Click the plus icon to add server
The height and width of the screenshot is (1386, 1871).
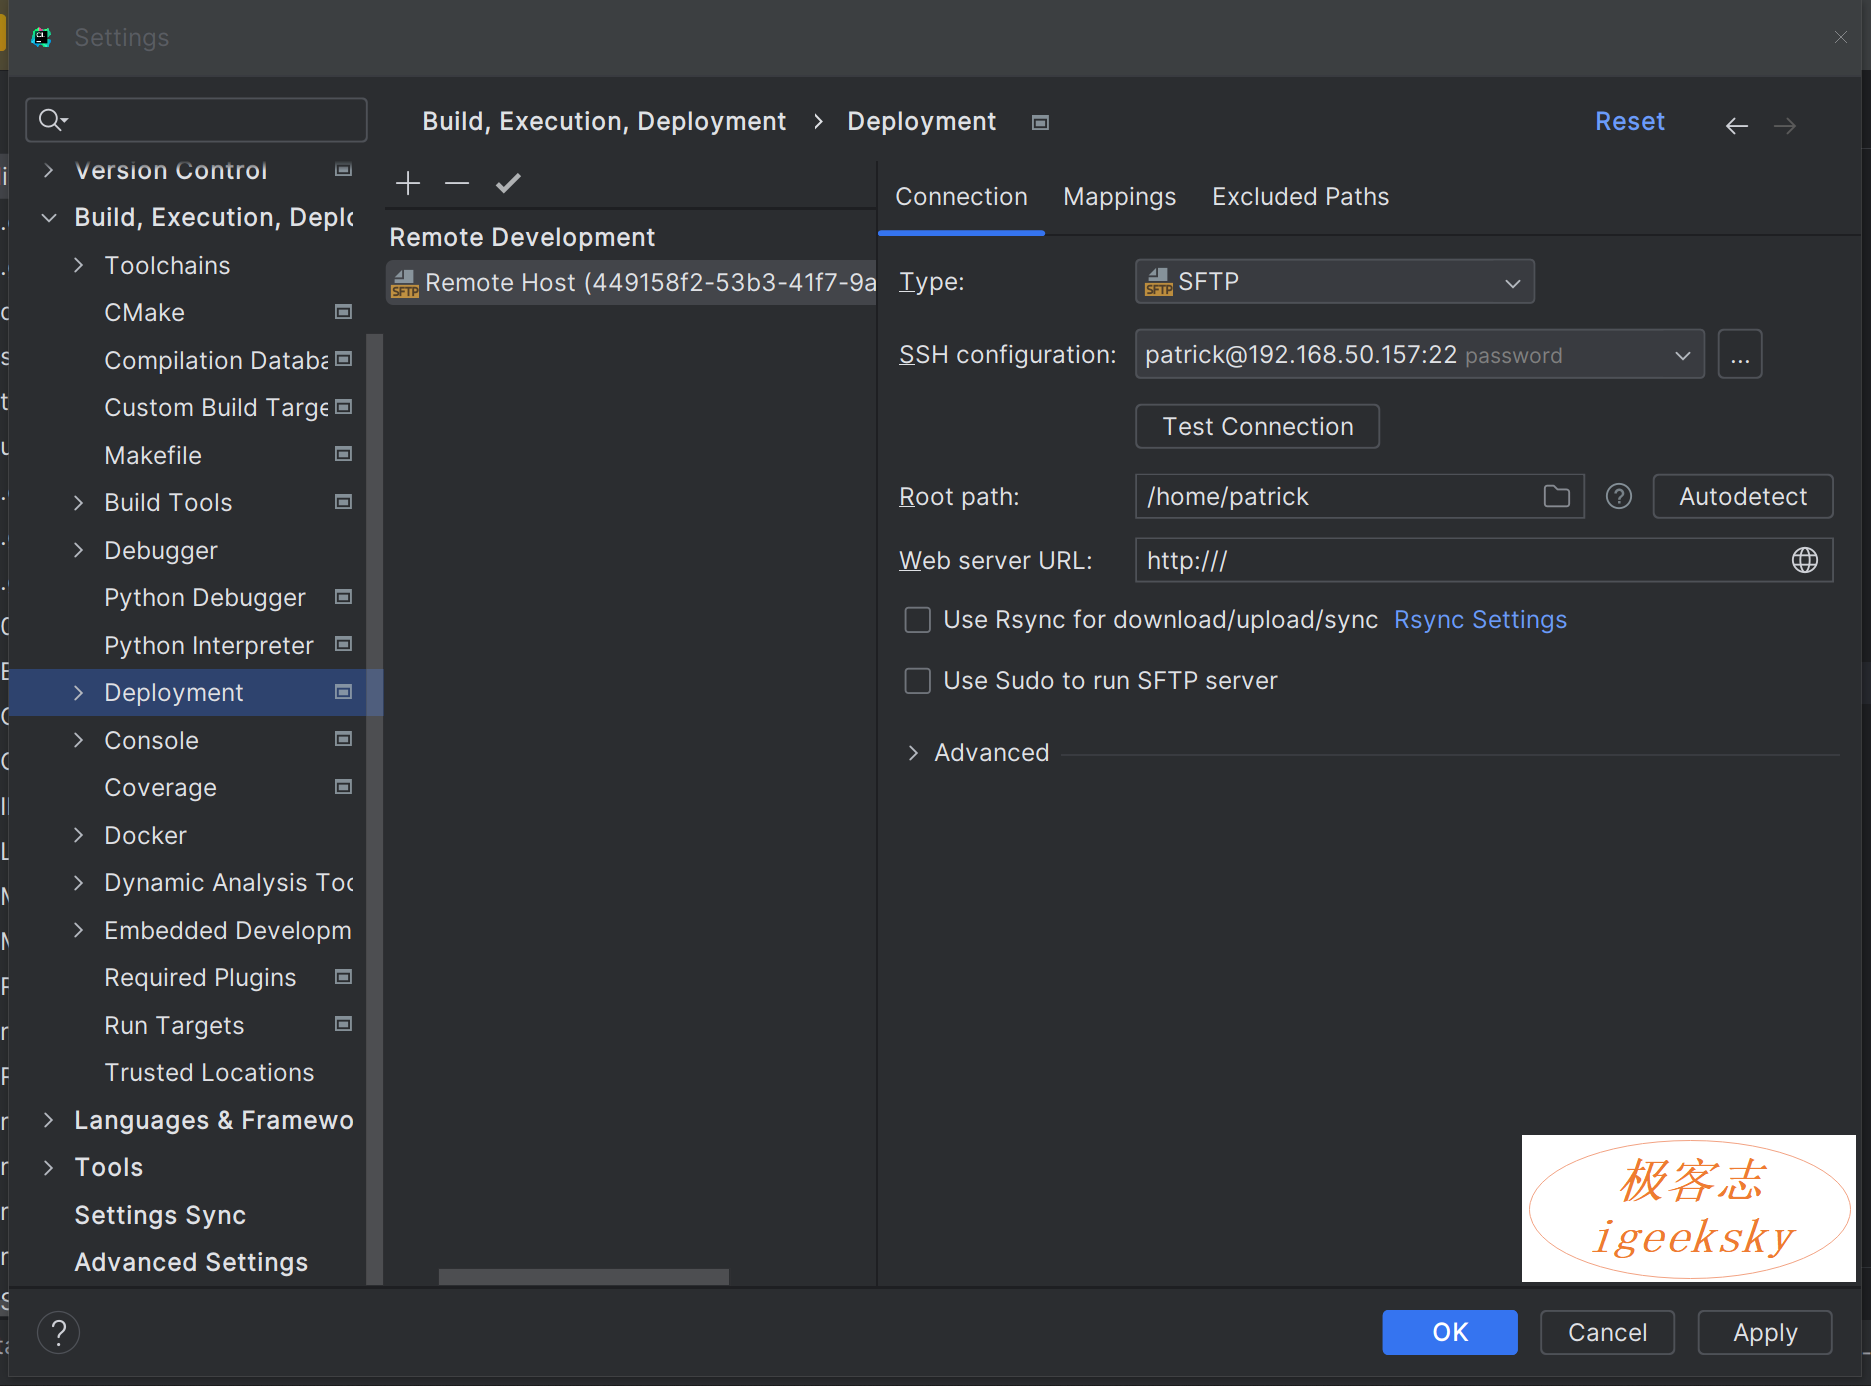[x=408, y=183]
